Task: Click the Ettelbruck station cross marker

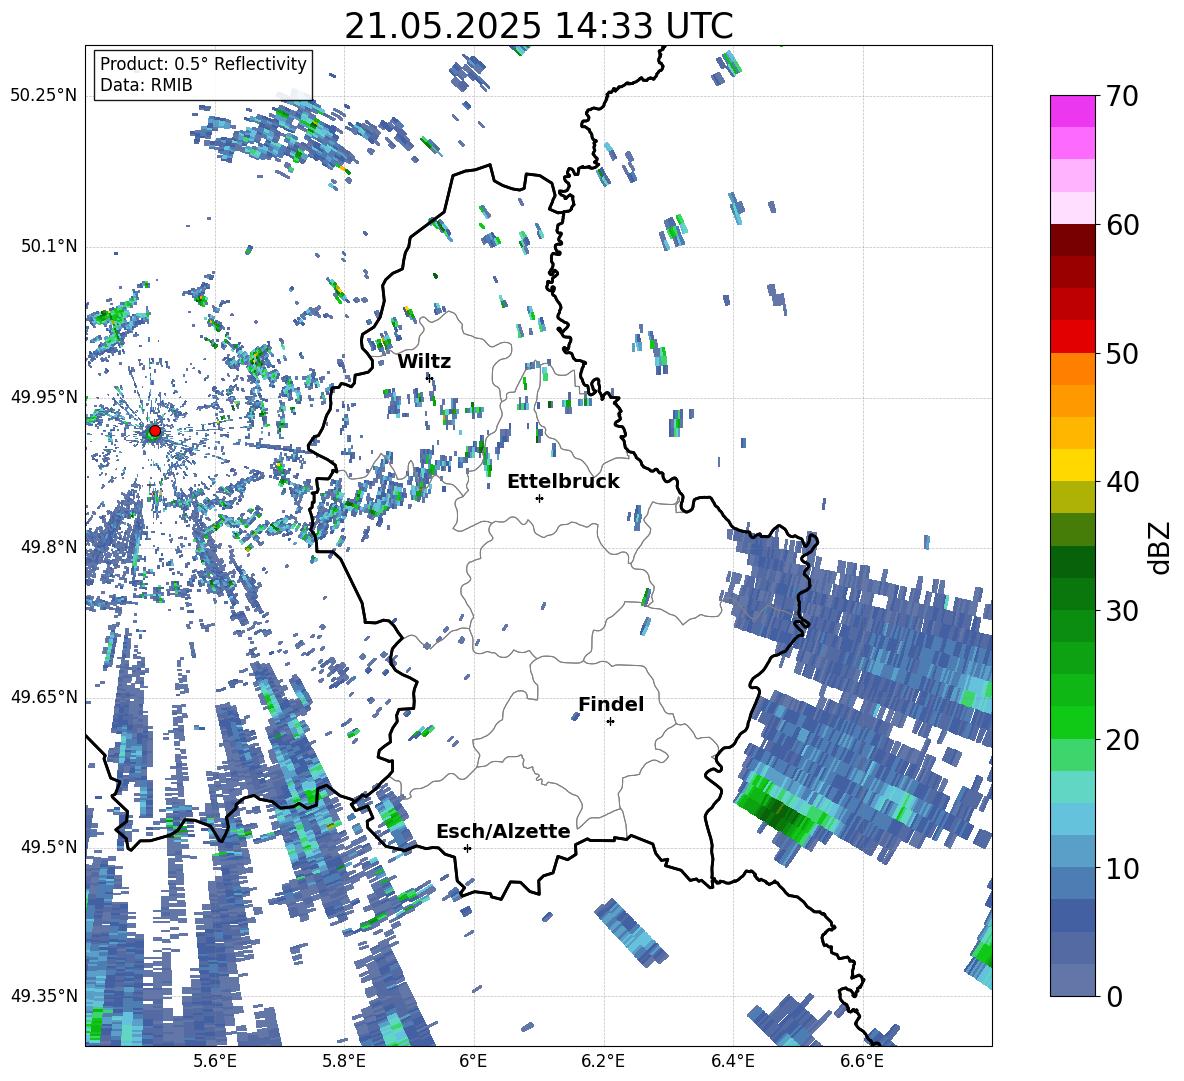Action: point(539,498)
